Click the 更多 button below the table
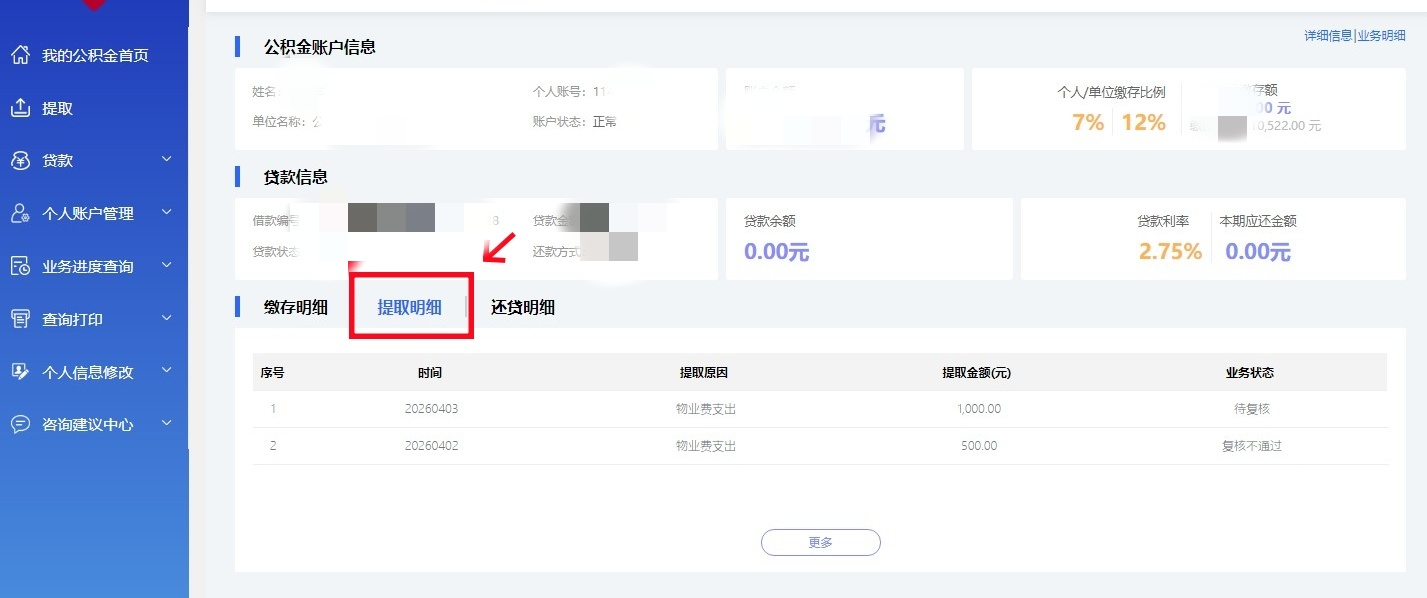Screen dimensions: 1427x598 820,542
